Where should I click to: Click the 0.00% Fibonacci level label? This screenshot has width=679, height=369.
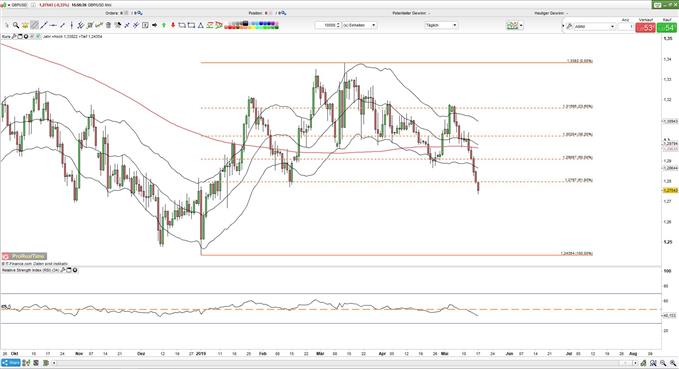[x=580, y=61]
